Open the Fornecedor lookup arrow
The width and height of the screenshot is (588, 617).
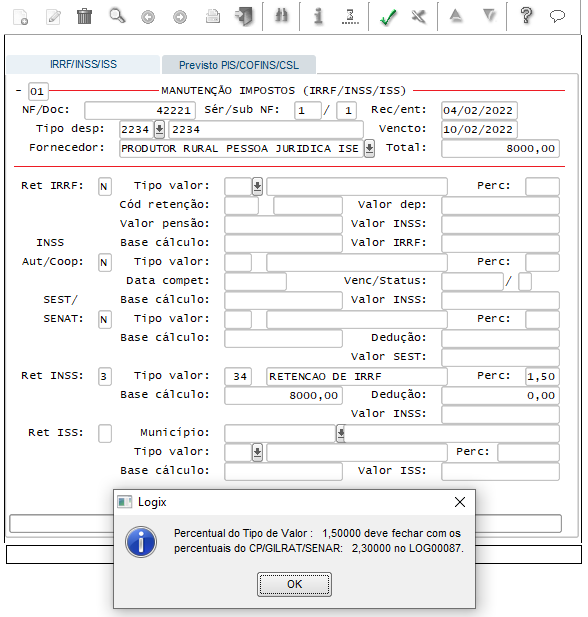[x=369, y=148]
